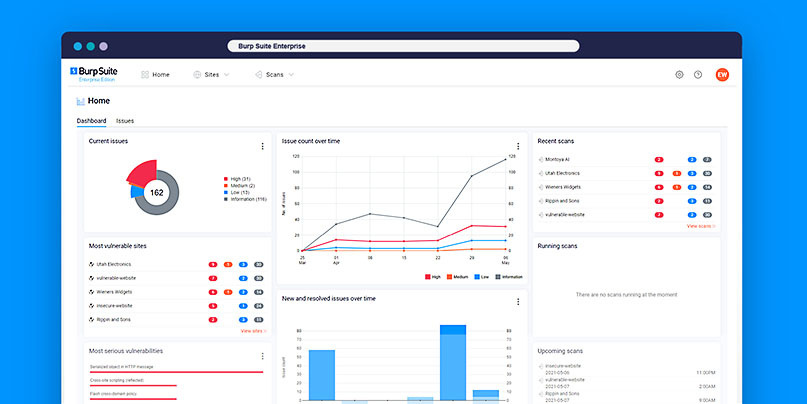Click site icon for vulnerable-website in Most vulnerable sites

pyautogui.click(x=92, y=278)
